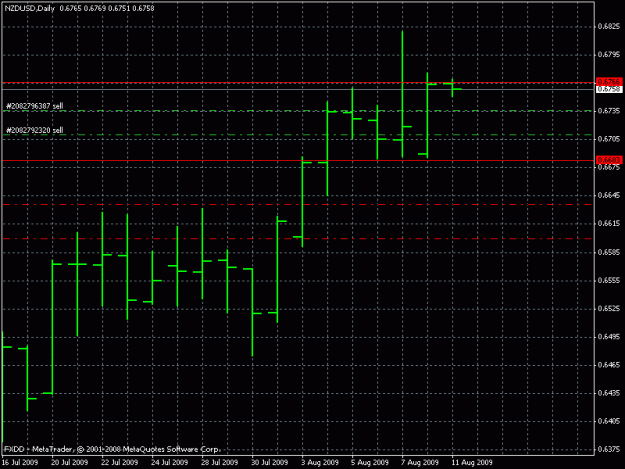Click the NZDUSD,Daily chart title text

click(x=29, y=8)
